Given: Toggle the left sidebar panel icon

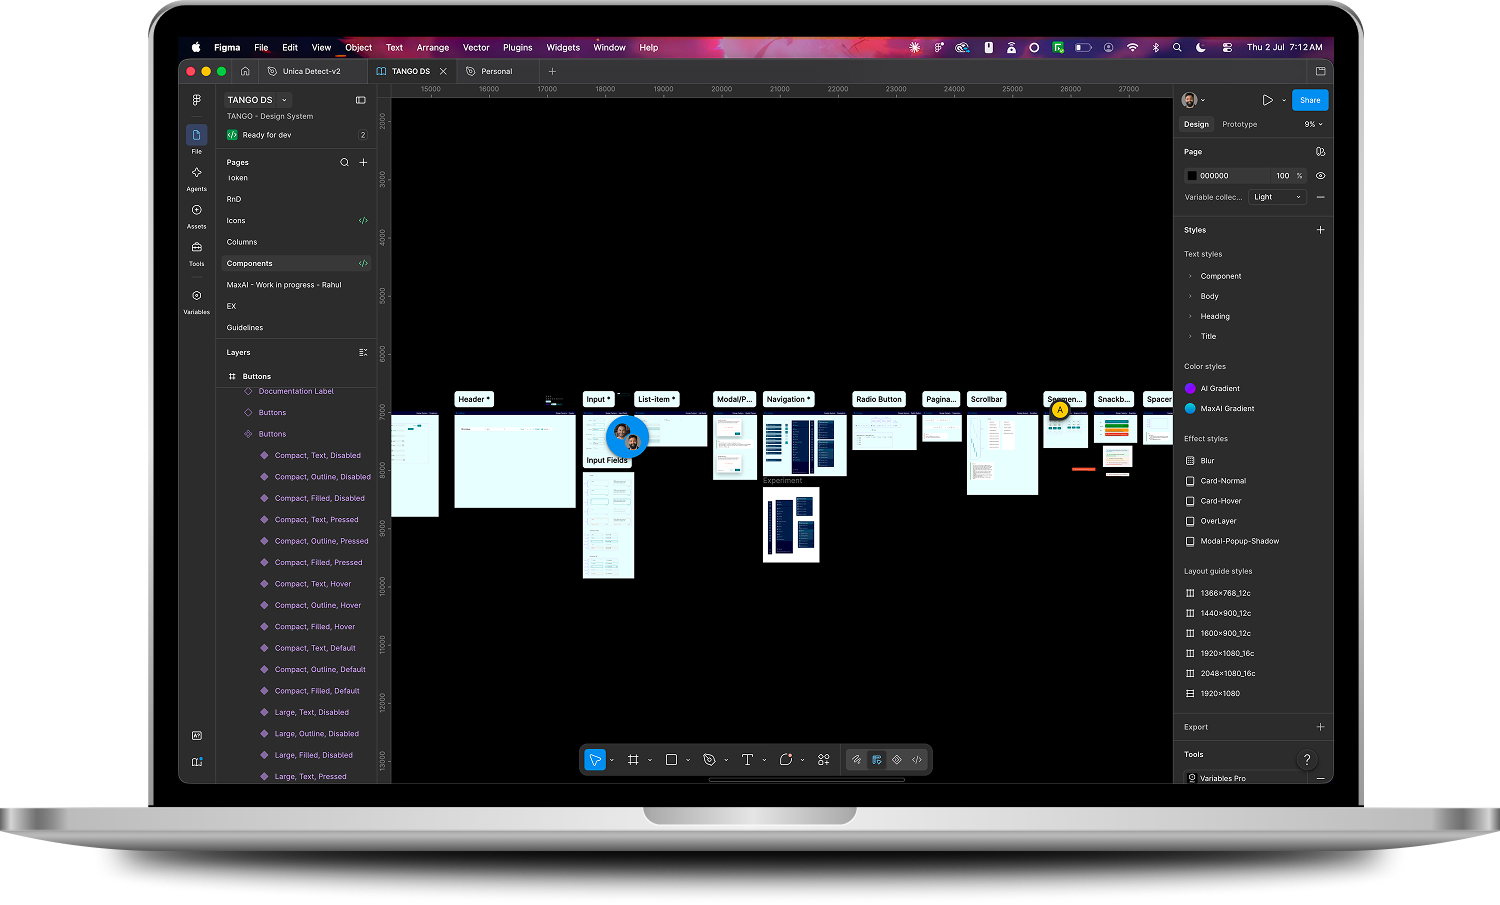Looking at the screenshot, I should [x=361, y=100].
